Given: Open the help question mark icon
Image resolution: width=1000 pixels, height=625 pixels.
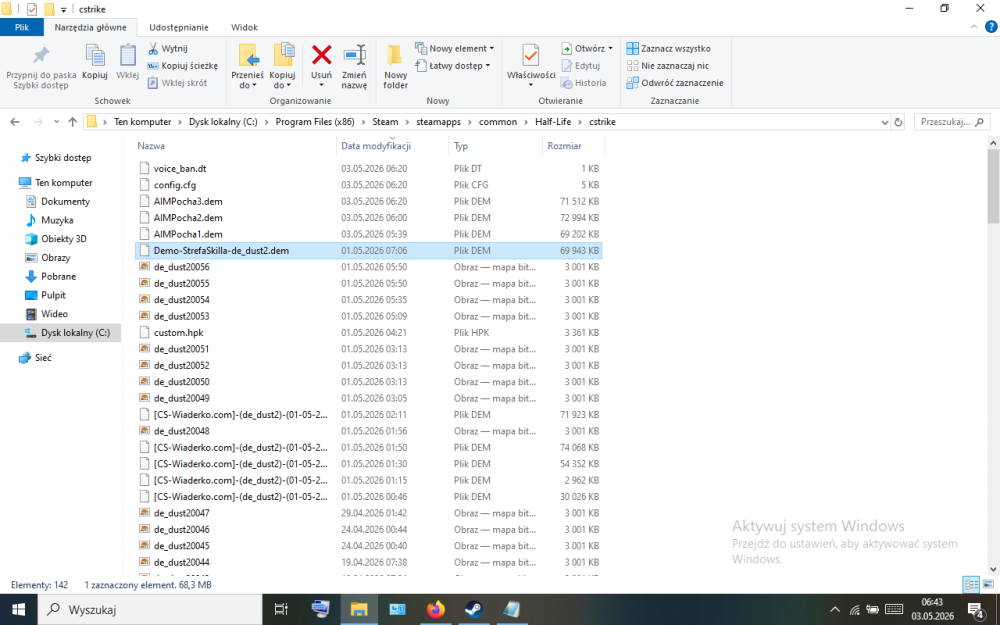Looking at the screenshot, I should [991, 27].
